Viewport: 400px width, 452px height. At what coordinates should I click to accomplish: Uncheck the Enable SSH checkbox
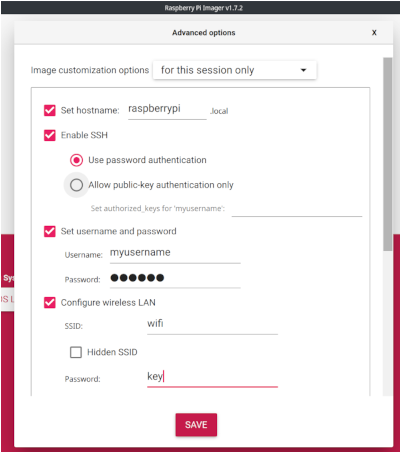click(50, 135)
